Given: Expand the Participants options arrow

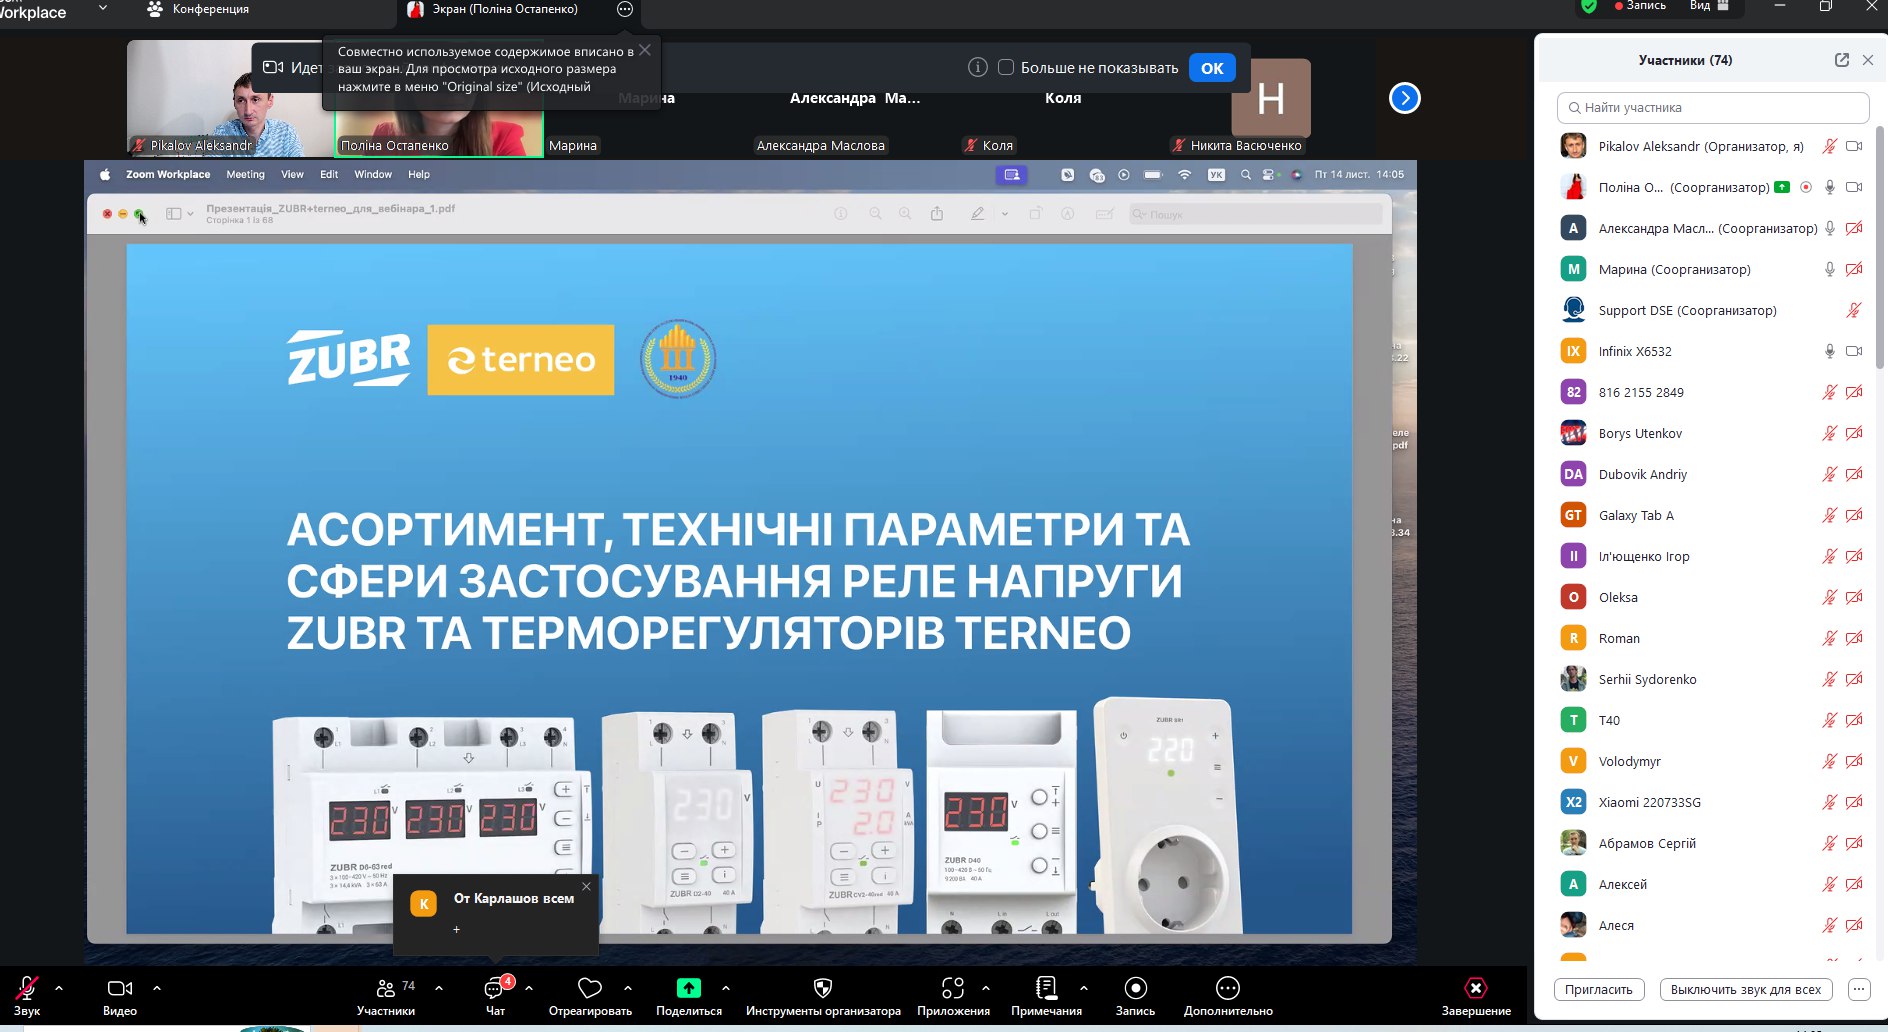Looking at the screenshot, I should click(439, 988).
